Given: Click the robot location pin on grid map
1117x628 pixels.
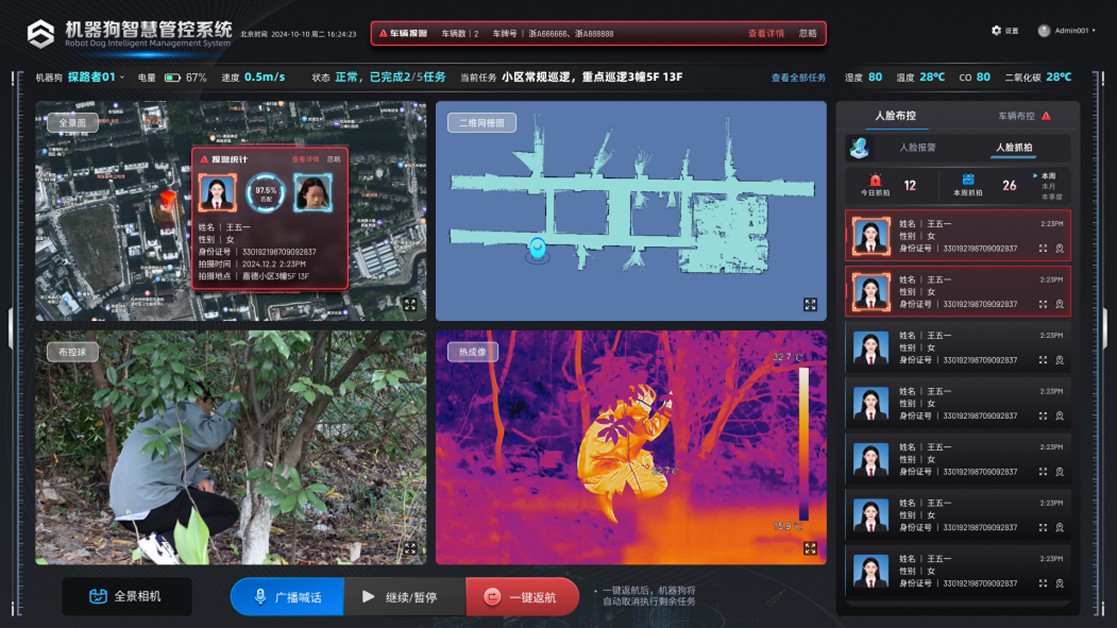Looking at the screenshot, I should coord(537,248).
